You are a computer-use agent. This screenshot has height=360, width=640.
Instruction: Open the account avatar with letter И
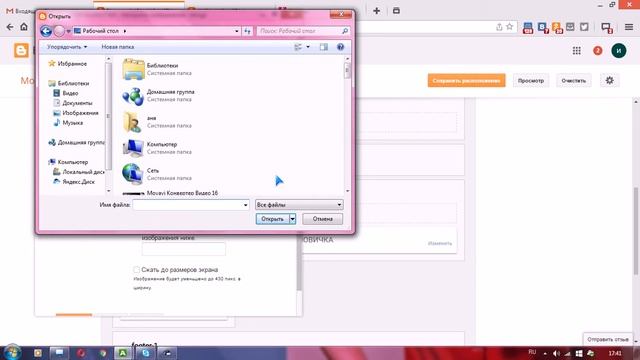point(619,51)
